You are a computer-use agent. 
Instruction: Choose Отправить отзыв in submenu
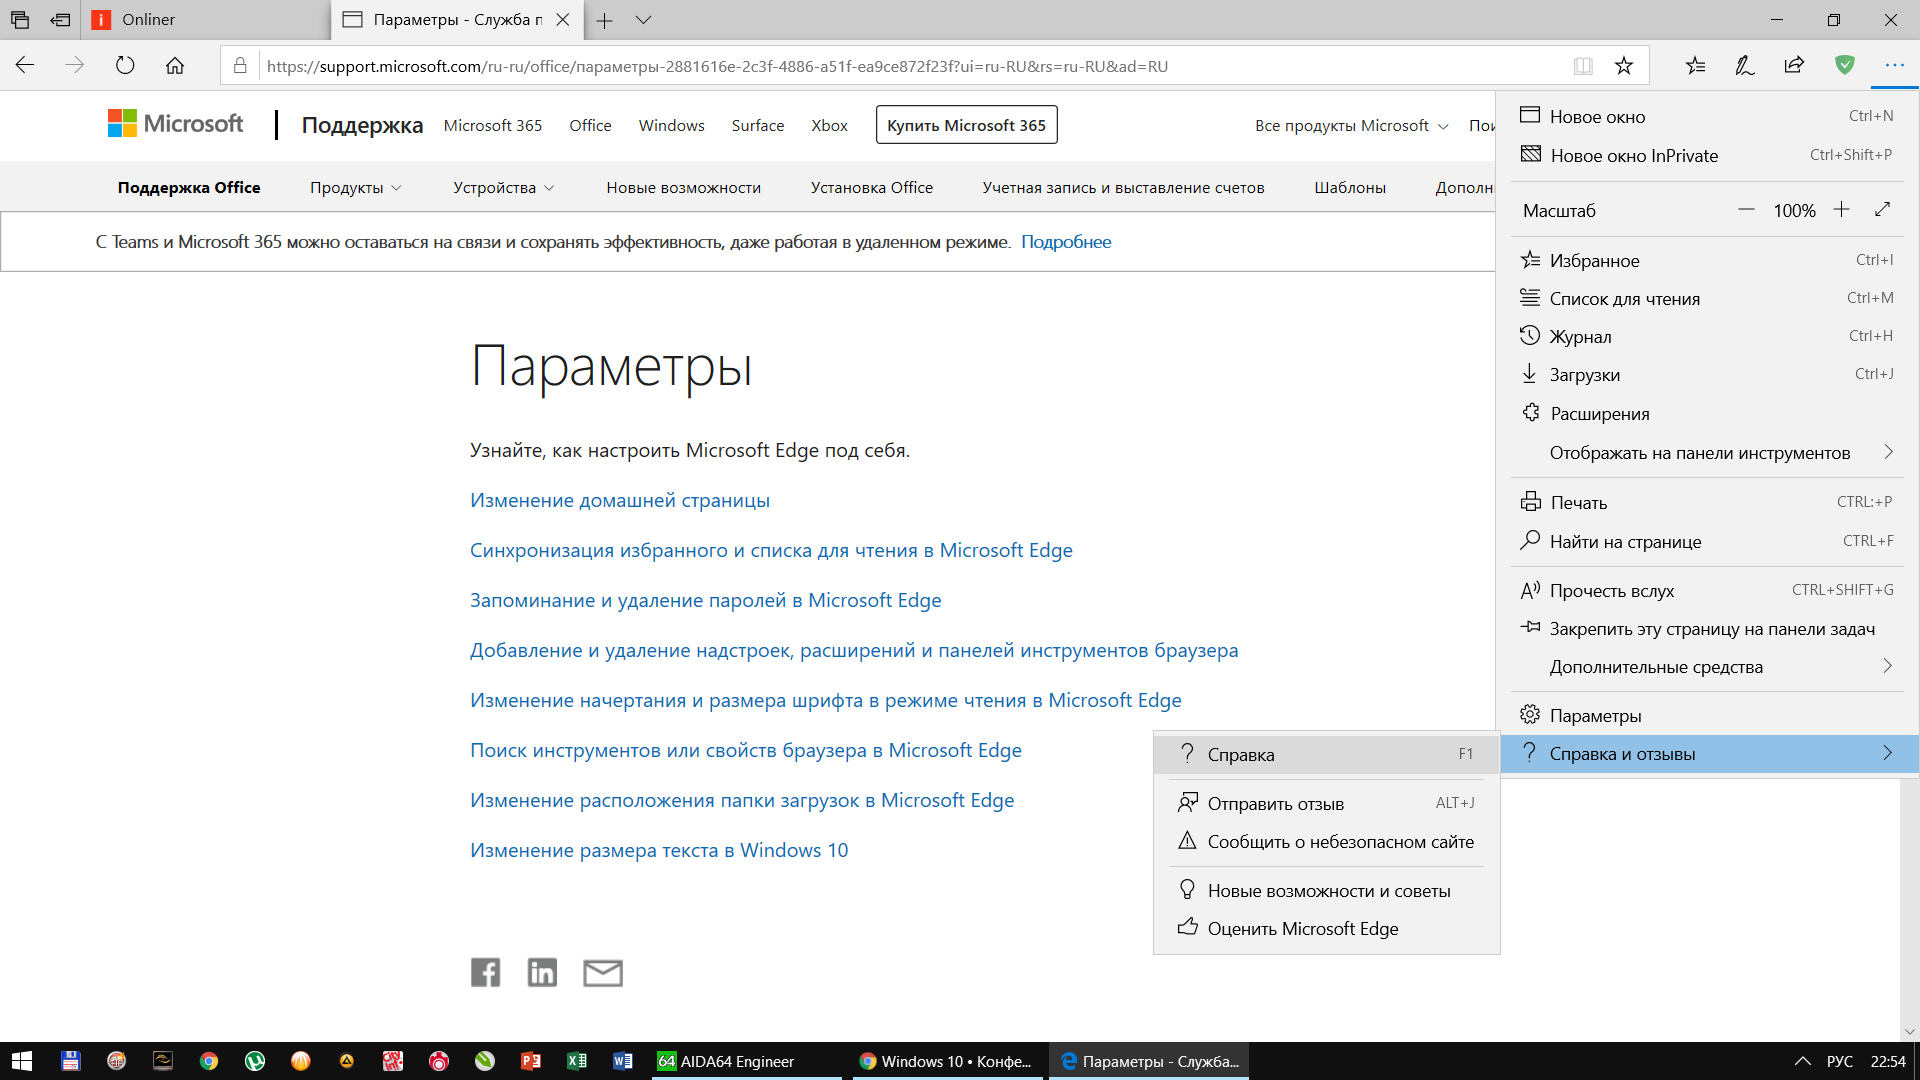click(1275, 804)
